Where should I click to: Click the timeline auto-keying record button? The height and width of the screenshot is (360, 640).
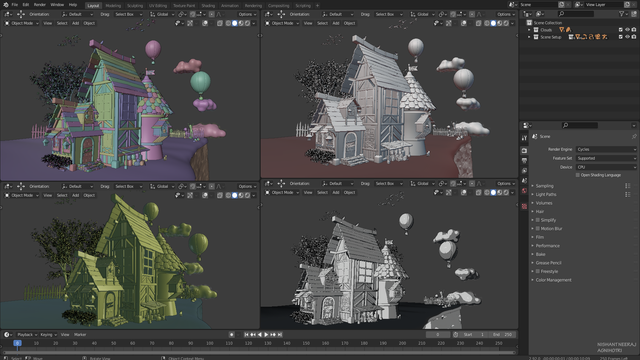pyautogui.click(x=231, y=334)
